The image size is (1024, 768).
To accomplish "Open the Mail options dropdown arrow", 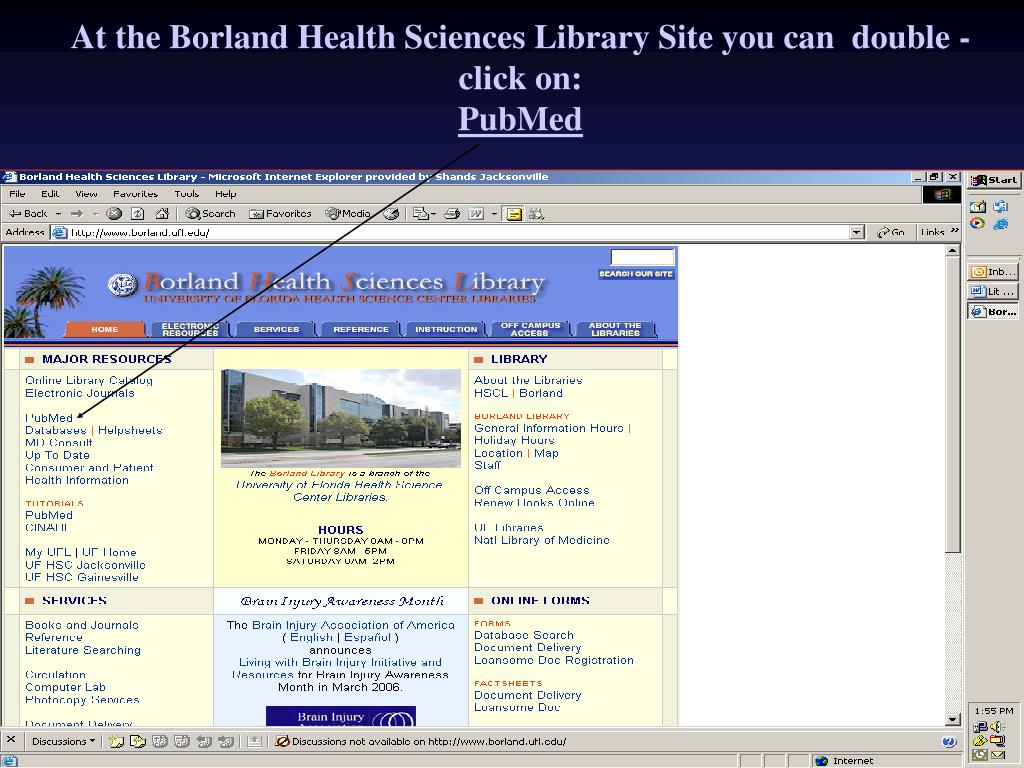I will pos(433,214).
